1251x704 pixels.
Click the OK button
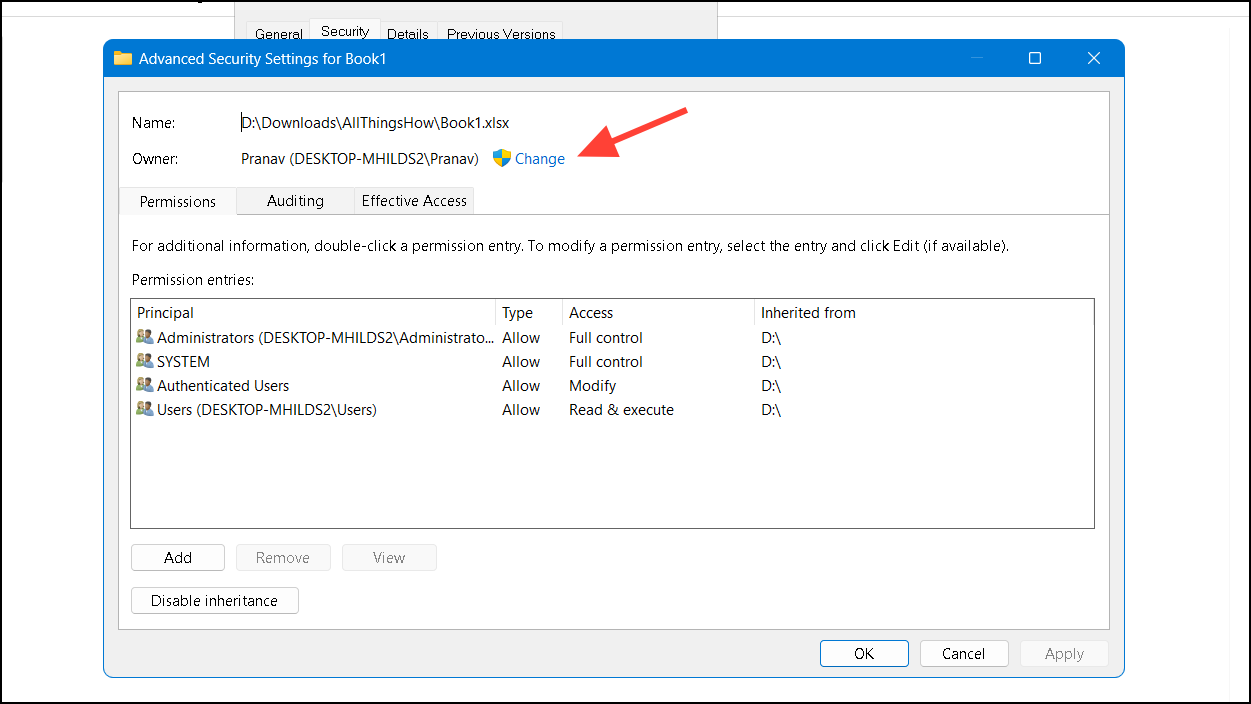click(x=863, y=653)
